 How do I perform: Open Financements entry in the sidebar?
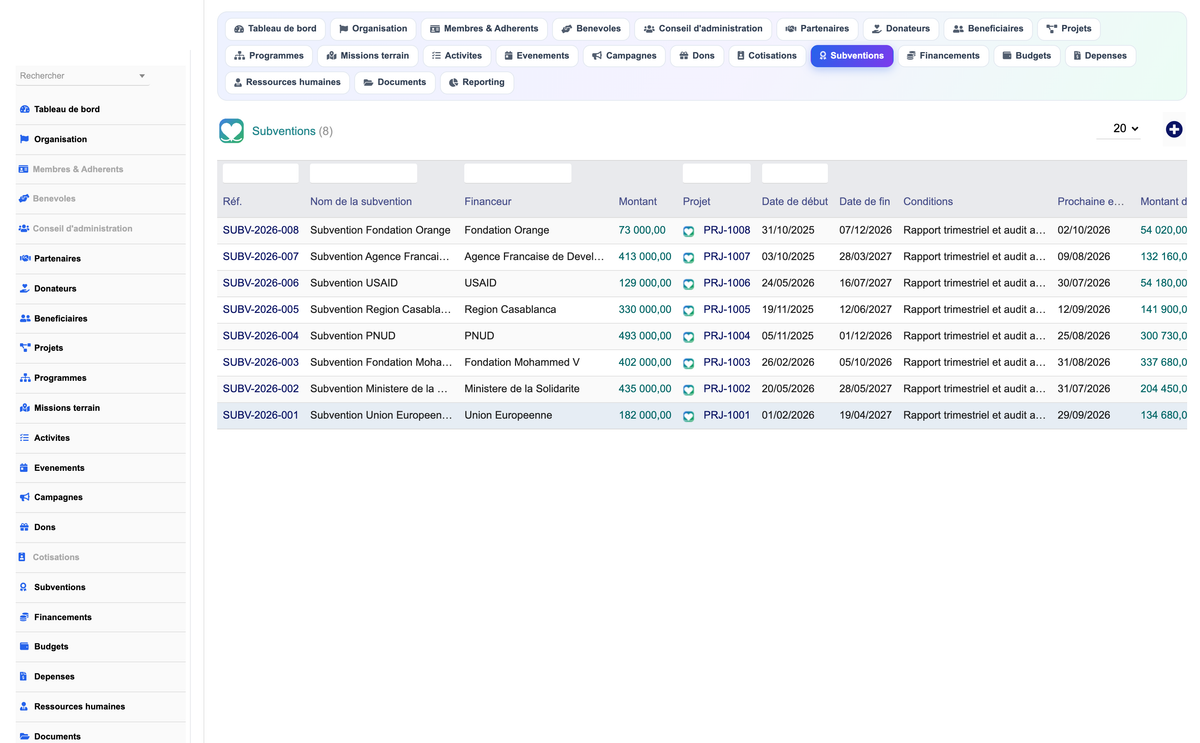[x=101, y=617]
